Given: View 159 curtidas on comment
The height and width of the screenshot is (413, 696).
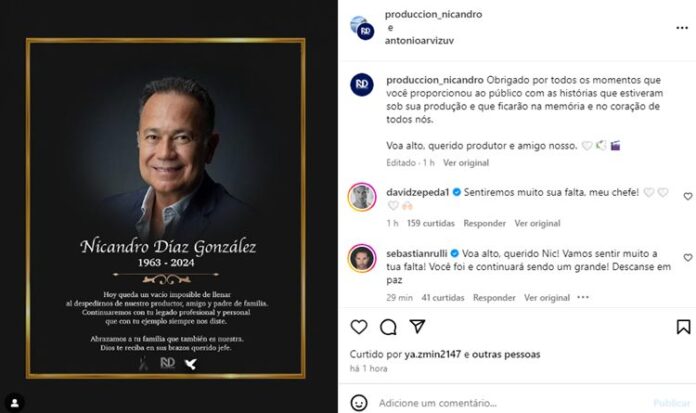Looking at the screenshot, I should pyautogui.click(x=431, y=223).
